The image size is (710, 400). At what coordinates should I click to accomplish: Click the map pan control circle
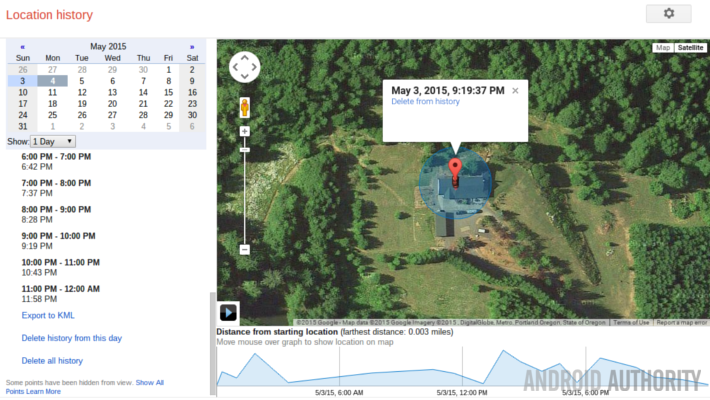(x=245, y=67)
